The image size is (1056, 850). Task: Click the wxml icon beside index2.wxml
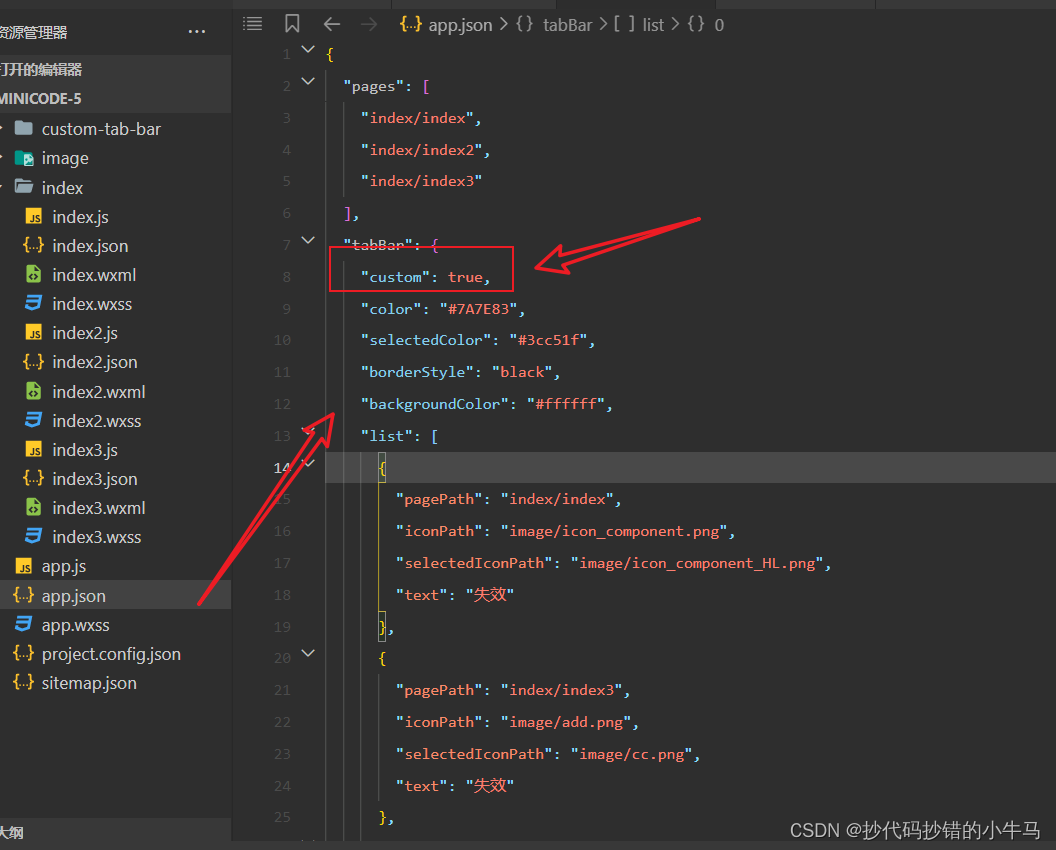click(x=34, y=391)
